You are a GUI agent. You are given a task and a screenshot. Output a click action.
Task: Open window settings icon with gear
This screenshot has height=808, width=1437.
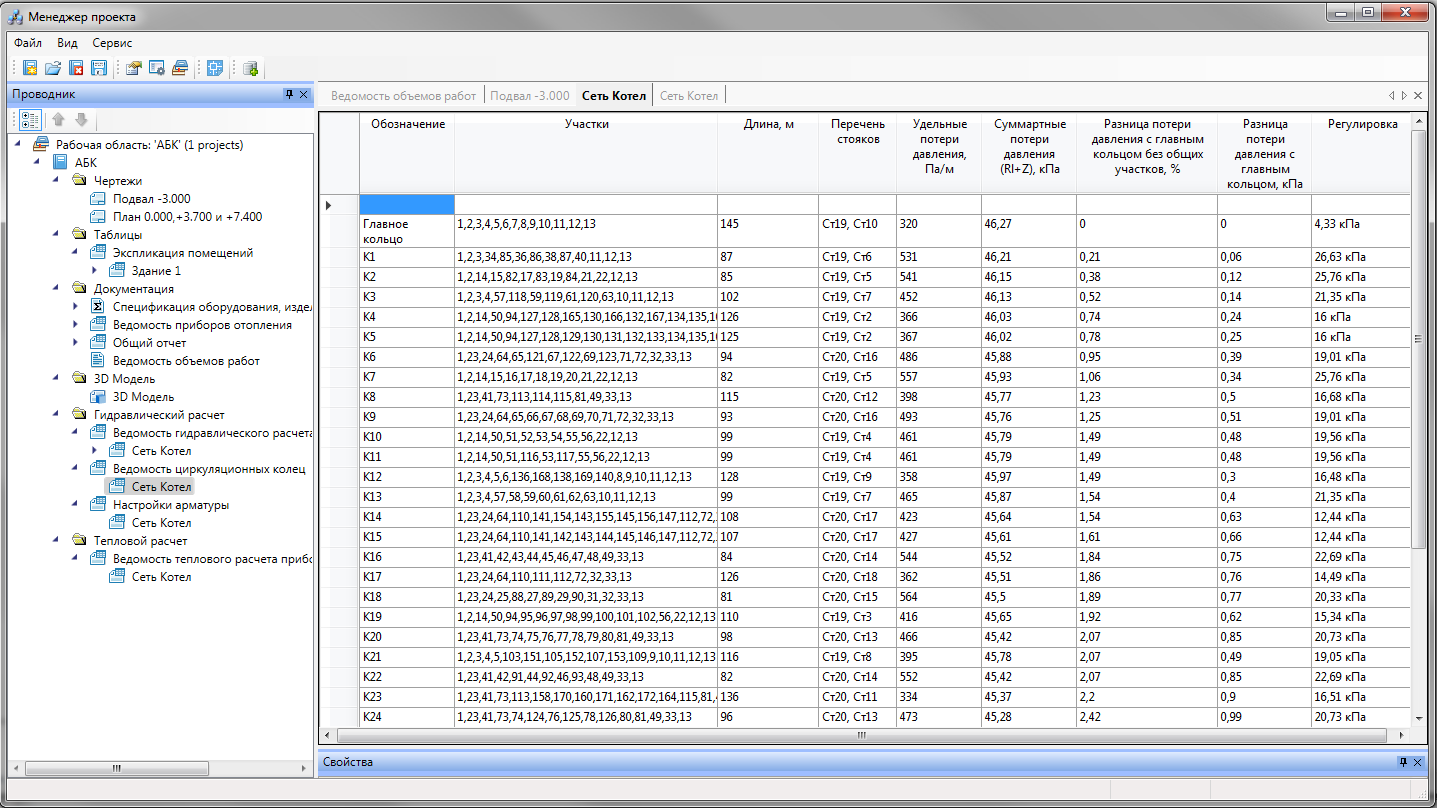point(156,68)
